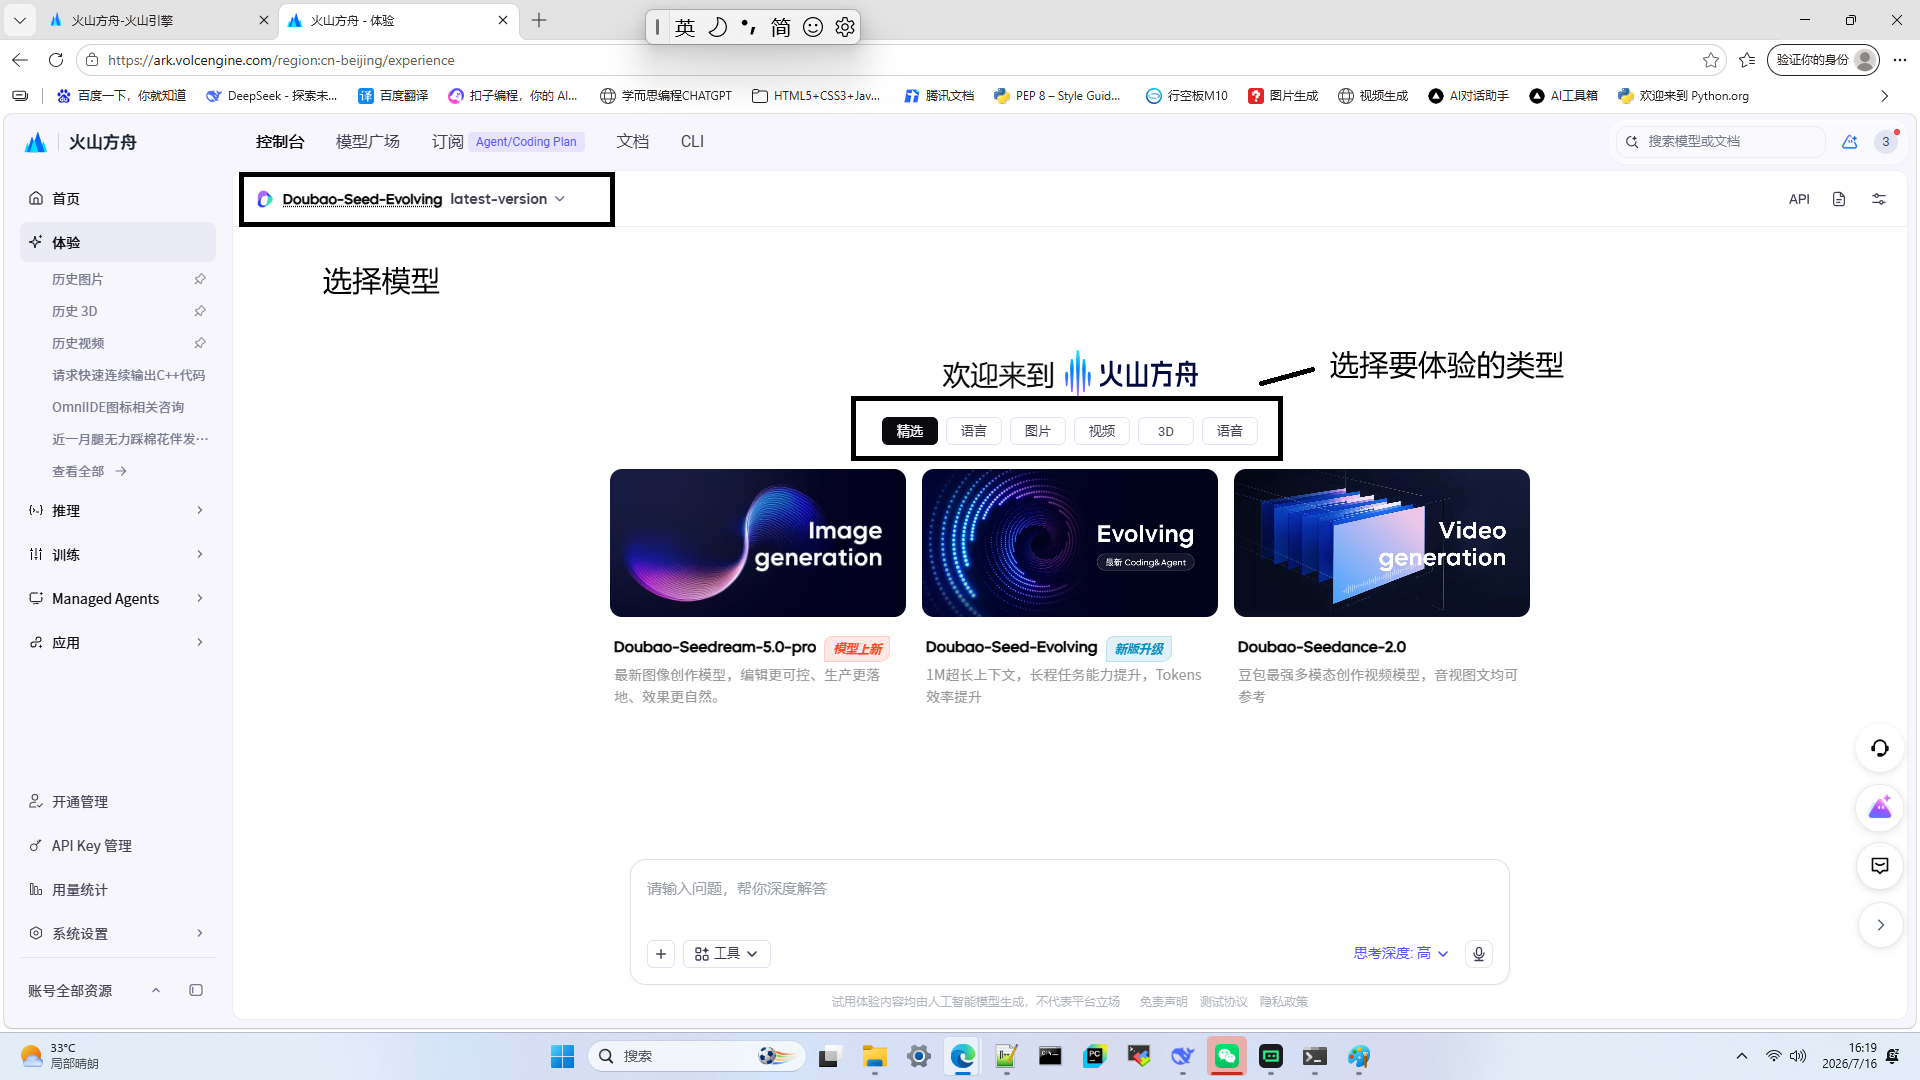Screen dimensions: 1920x1080
Task: Open the parameter settings sliders icon
Action: pyautogui.click(x=1879, y=199)
